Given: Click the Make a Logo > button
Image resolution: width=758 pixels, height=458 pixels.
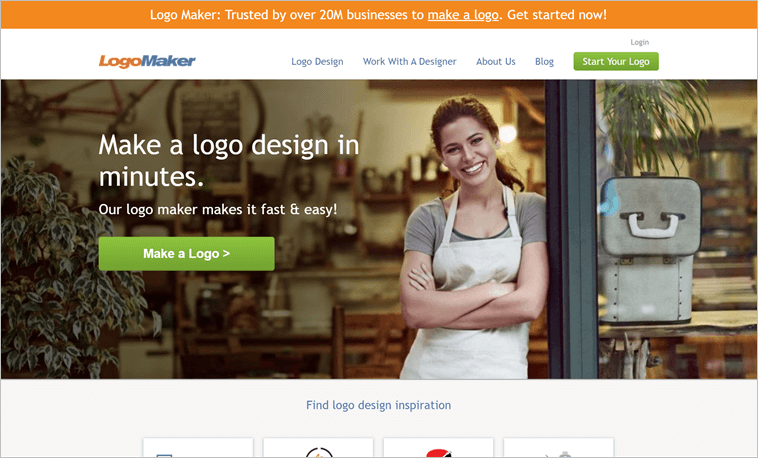Looking at the screenshot, I should pyautogui.click(x=186, y=254).
